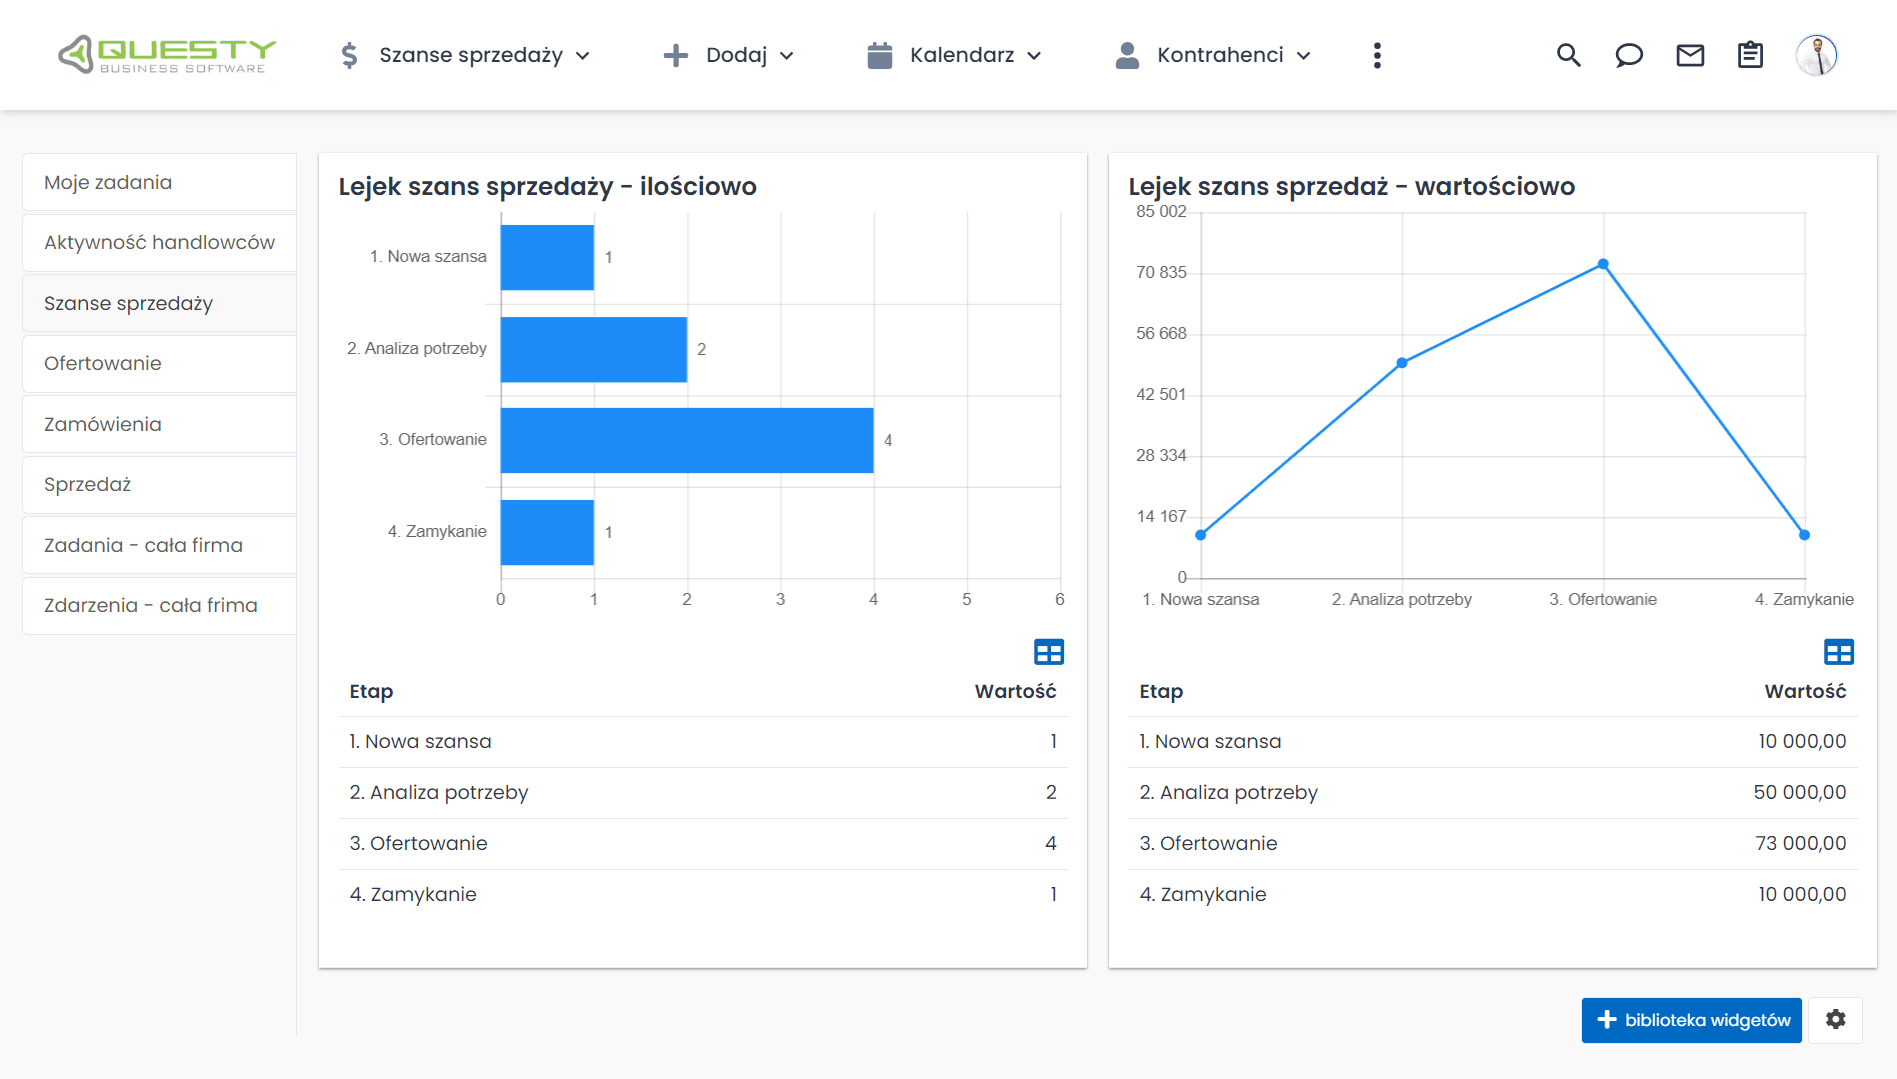Click the user avatar picture

pos(1816,55)
